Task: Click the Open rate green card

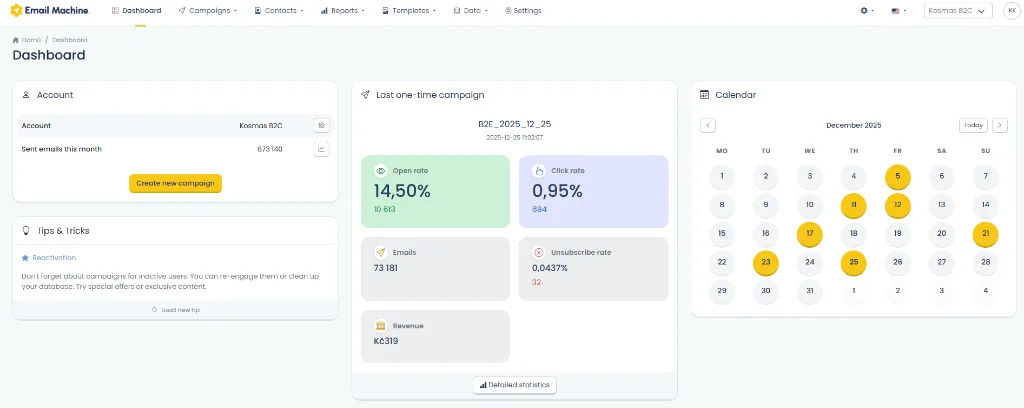Action: (x=436, y=191)
